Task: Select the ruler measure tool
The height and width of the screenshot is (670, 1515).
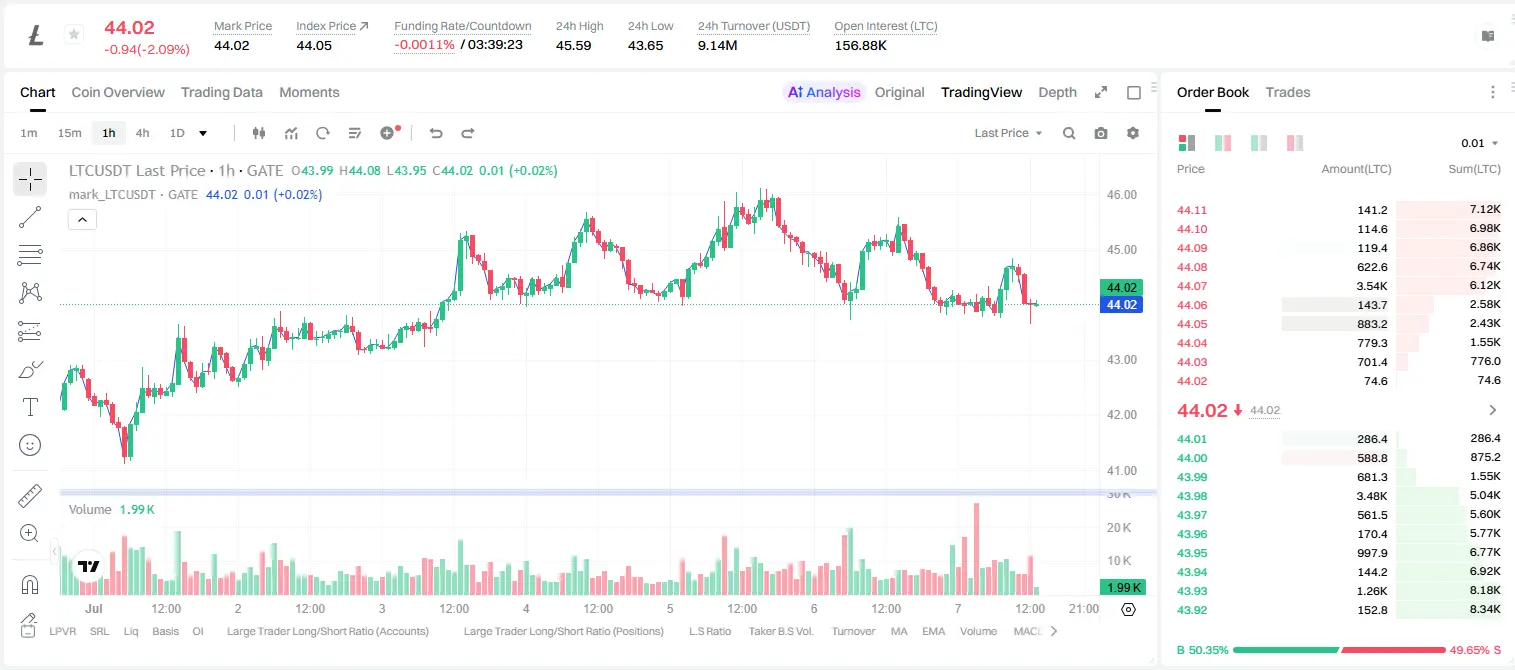Action: 30,496
